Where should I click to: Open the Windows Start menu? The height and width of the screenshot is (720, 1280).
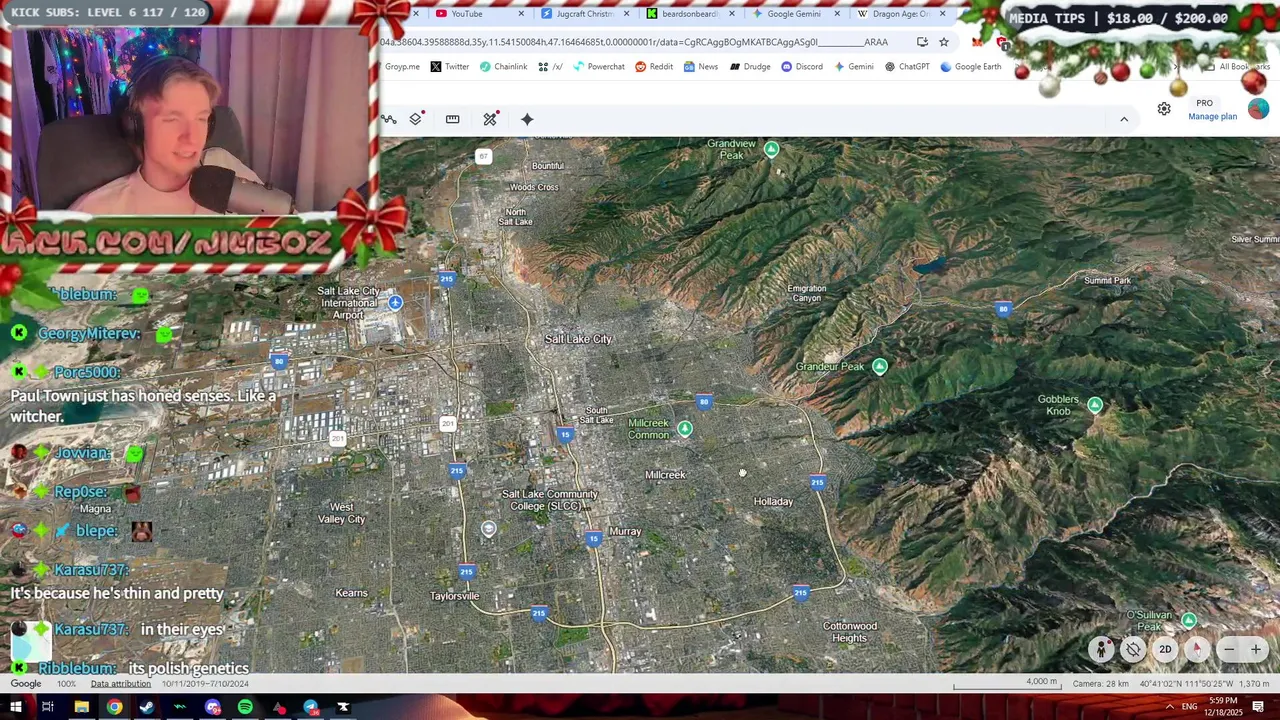click(x=16, y=707)
